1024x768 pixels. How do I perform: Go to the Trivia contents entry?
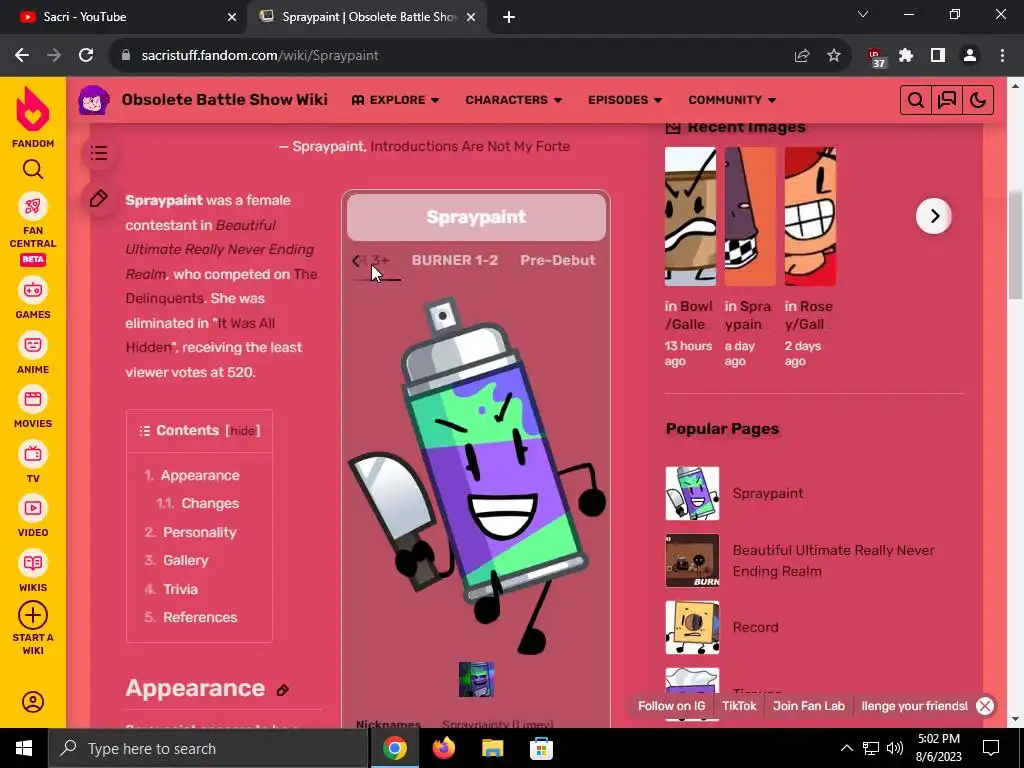(x=180, y=589)
